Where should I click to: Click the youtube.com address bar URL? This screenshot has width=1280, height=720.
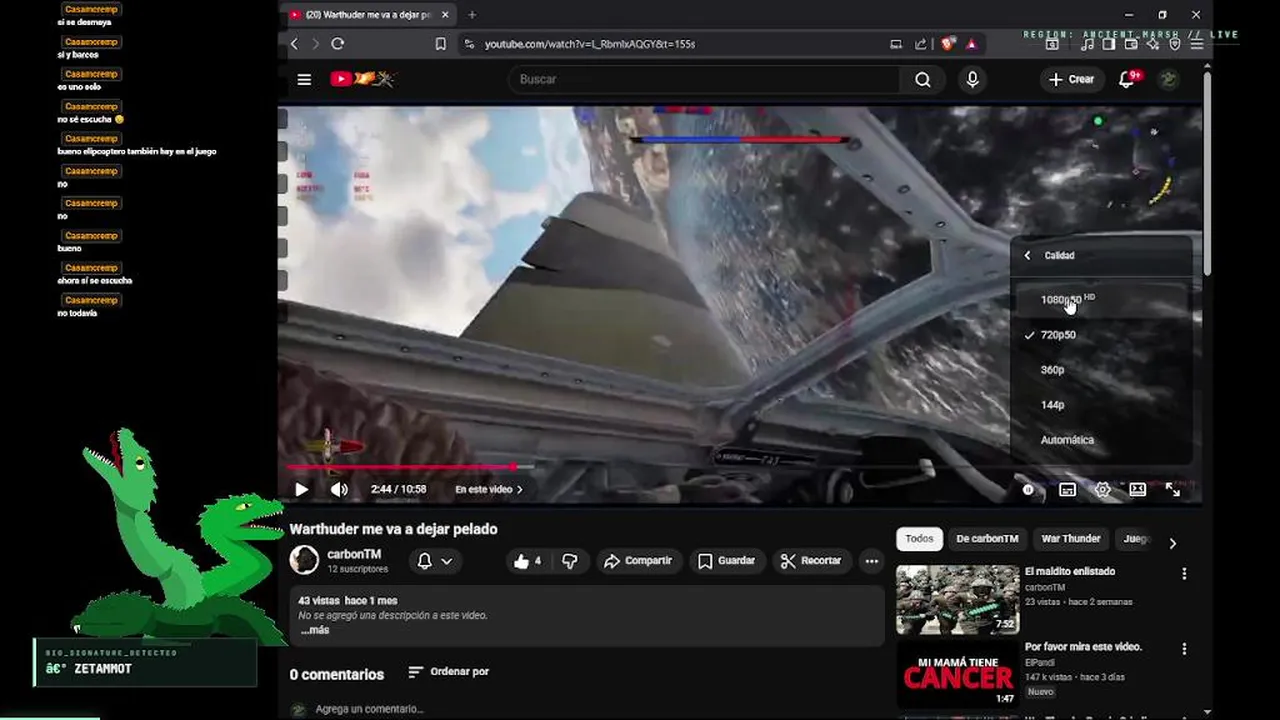pos(590,44)
